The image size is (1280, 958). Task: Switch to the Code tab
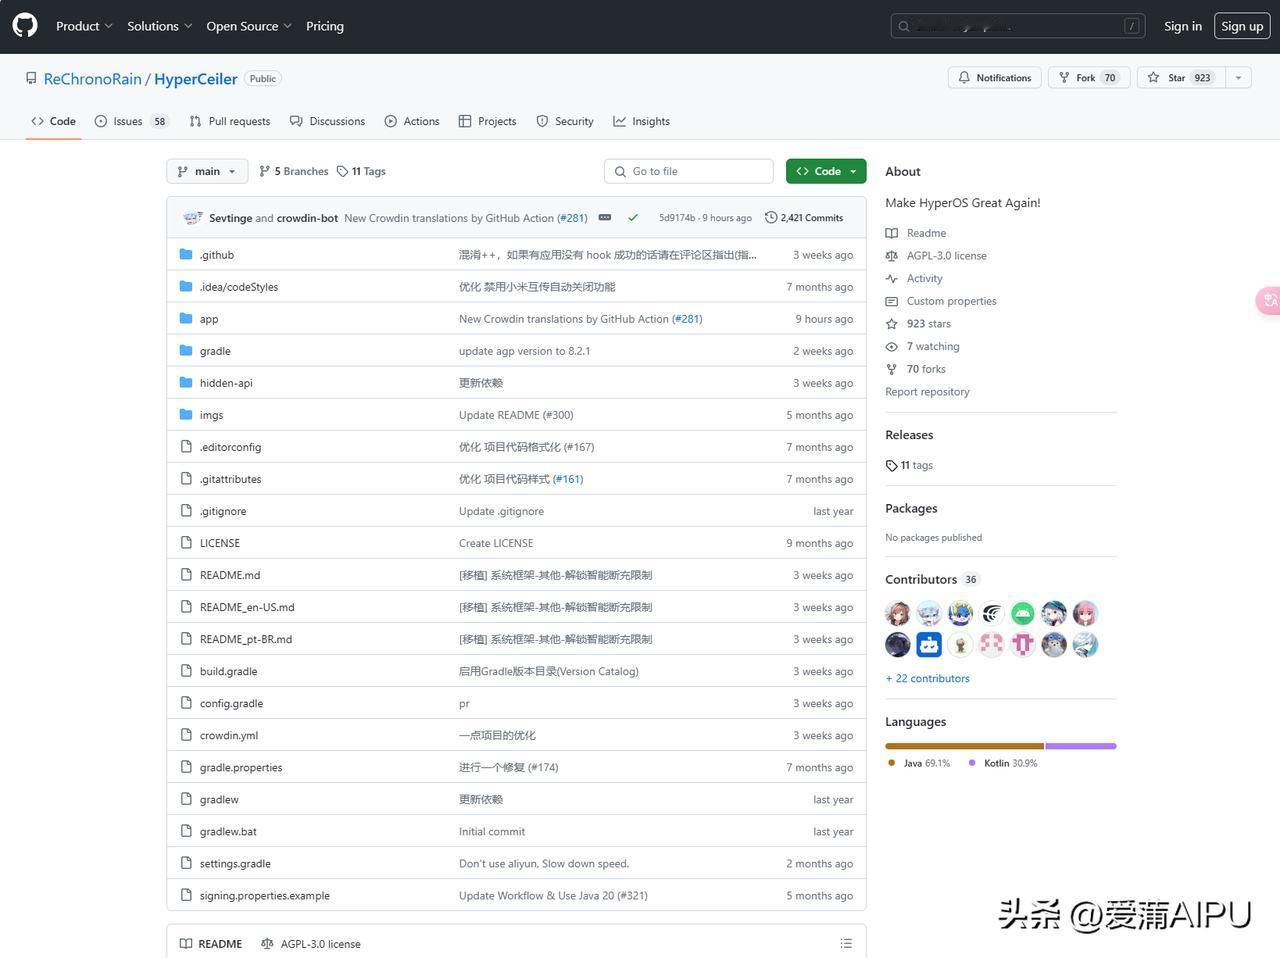tap(54, 121)
